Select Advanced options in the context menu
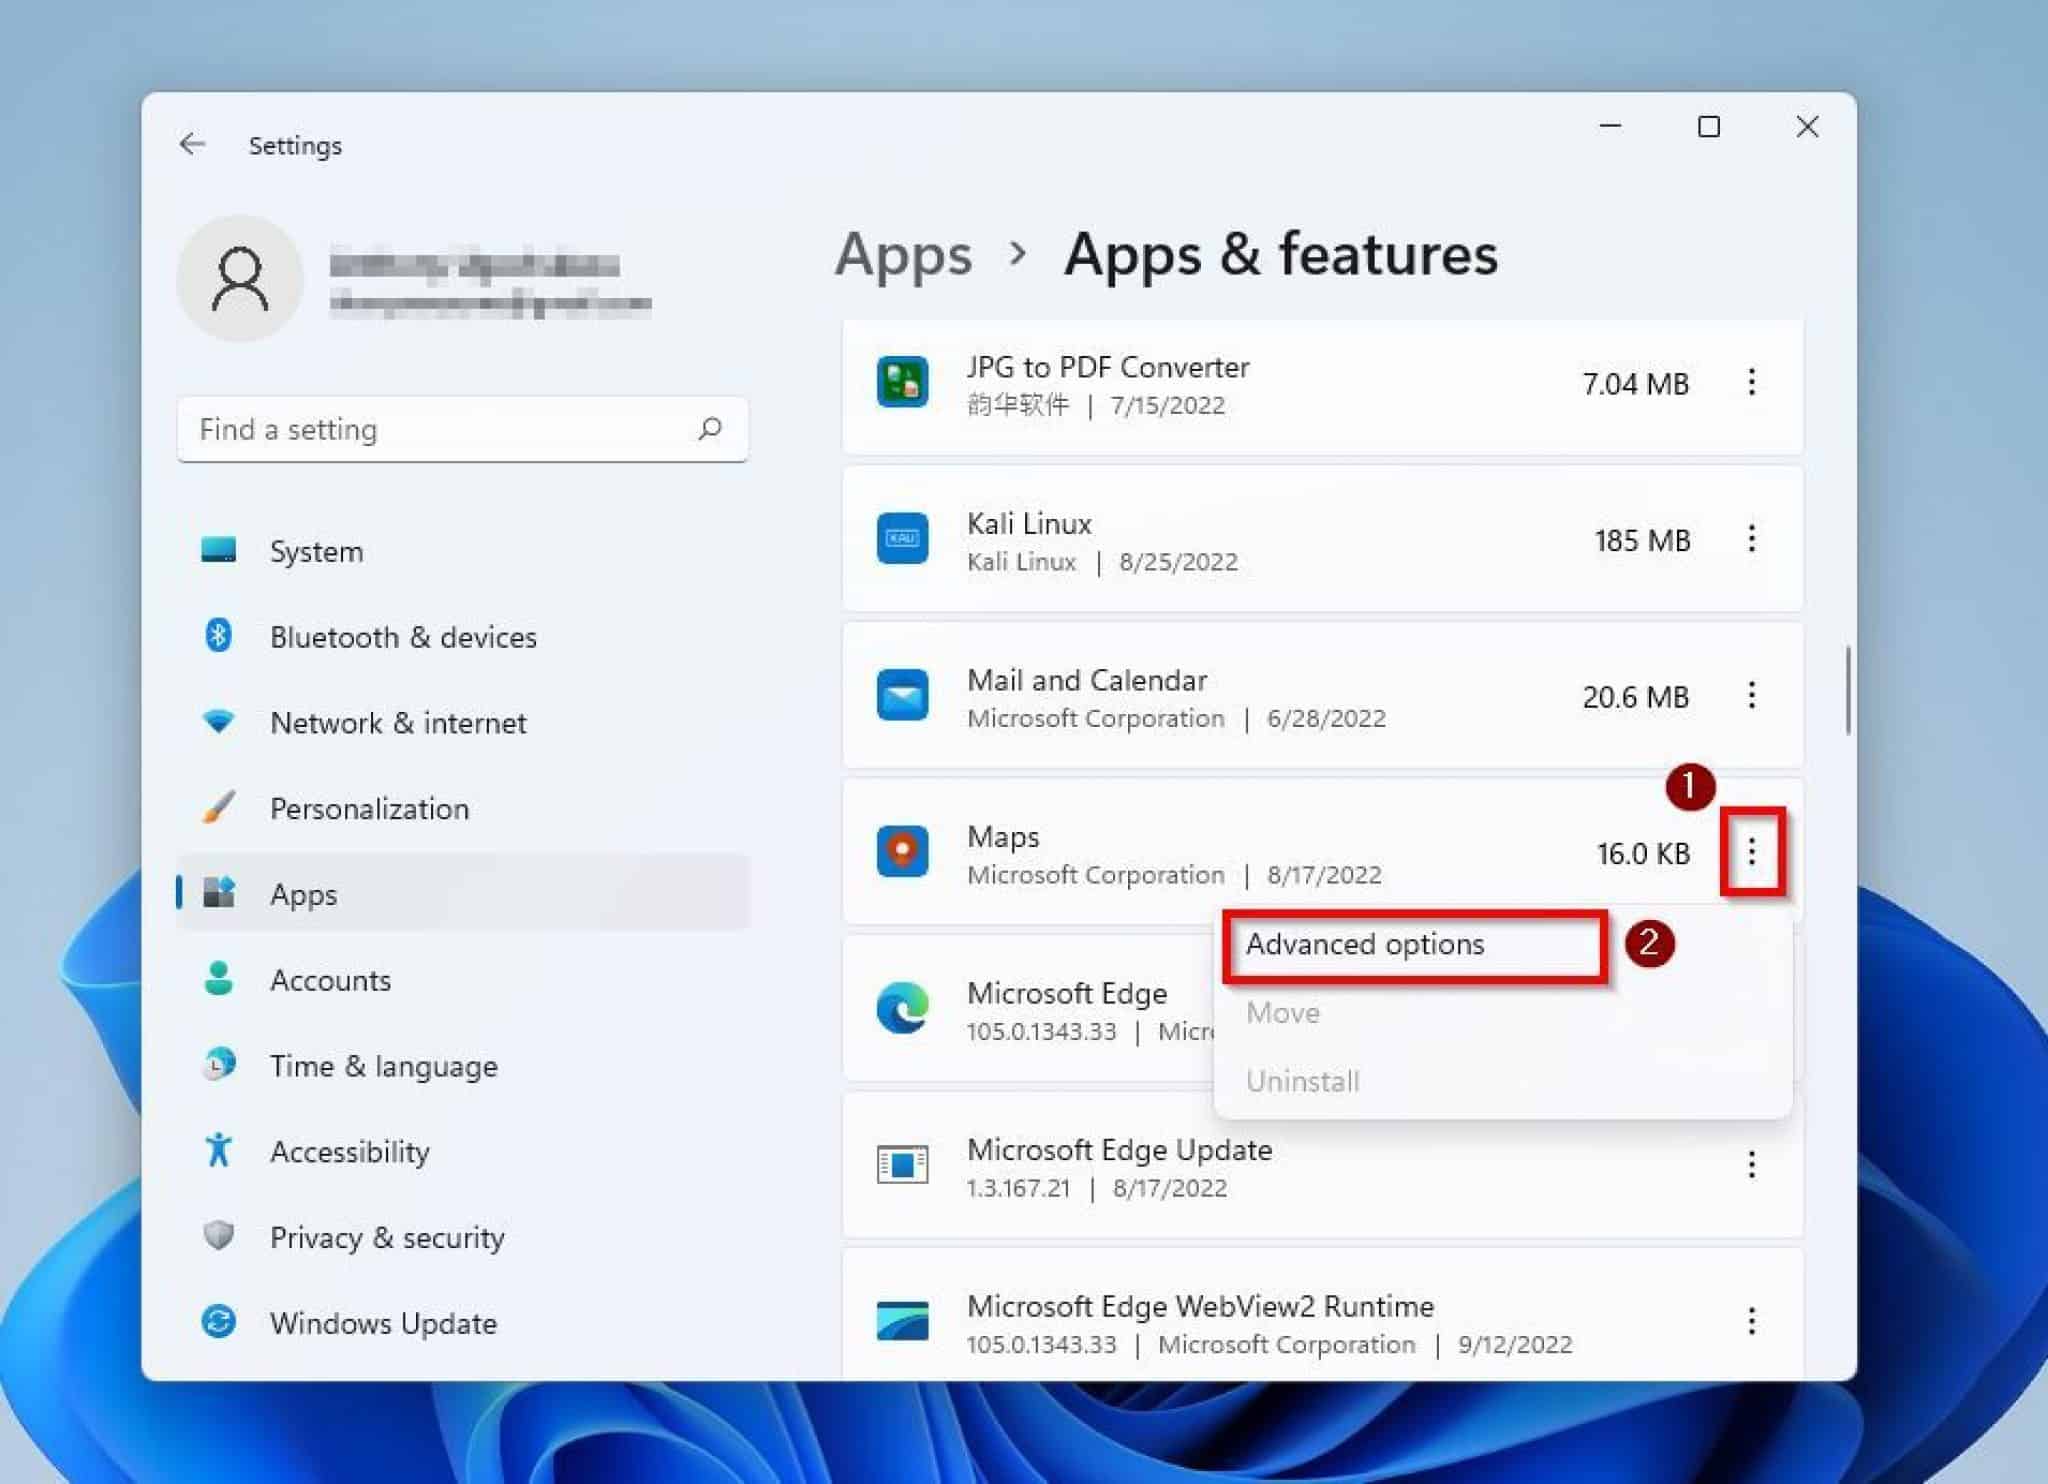Viewport: 2048px width, 1484px height. 1366,945
